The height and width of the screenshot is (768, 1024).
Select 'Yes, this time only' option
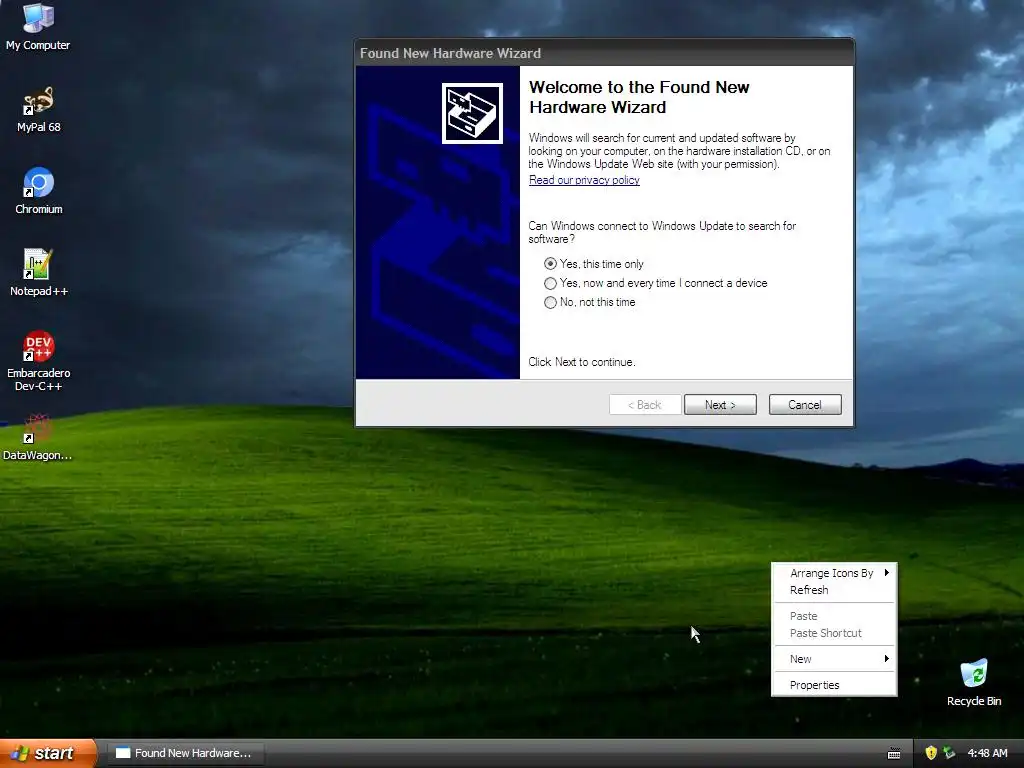point(594,264)
